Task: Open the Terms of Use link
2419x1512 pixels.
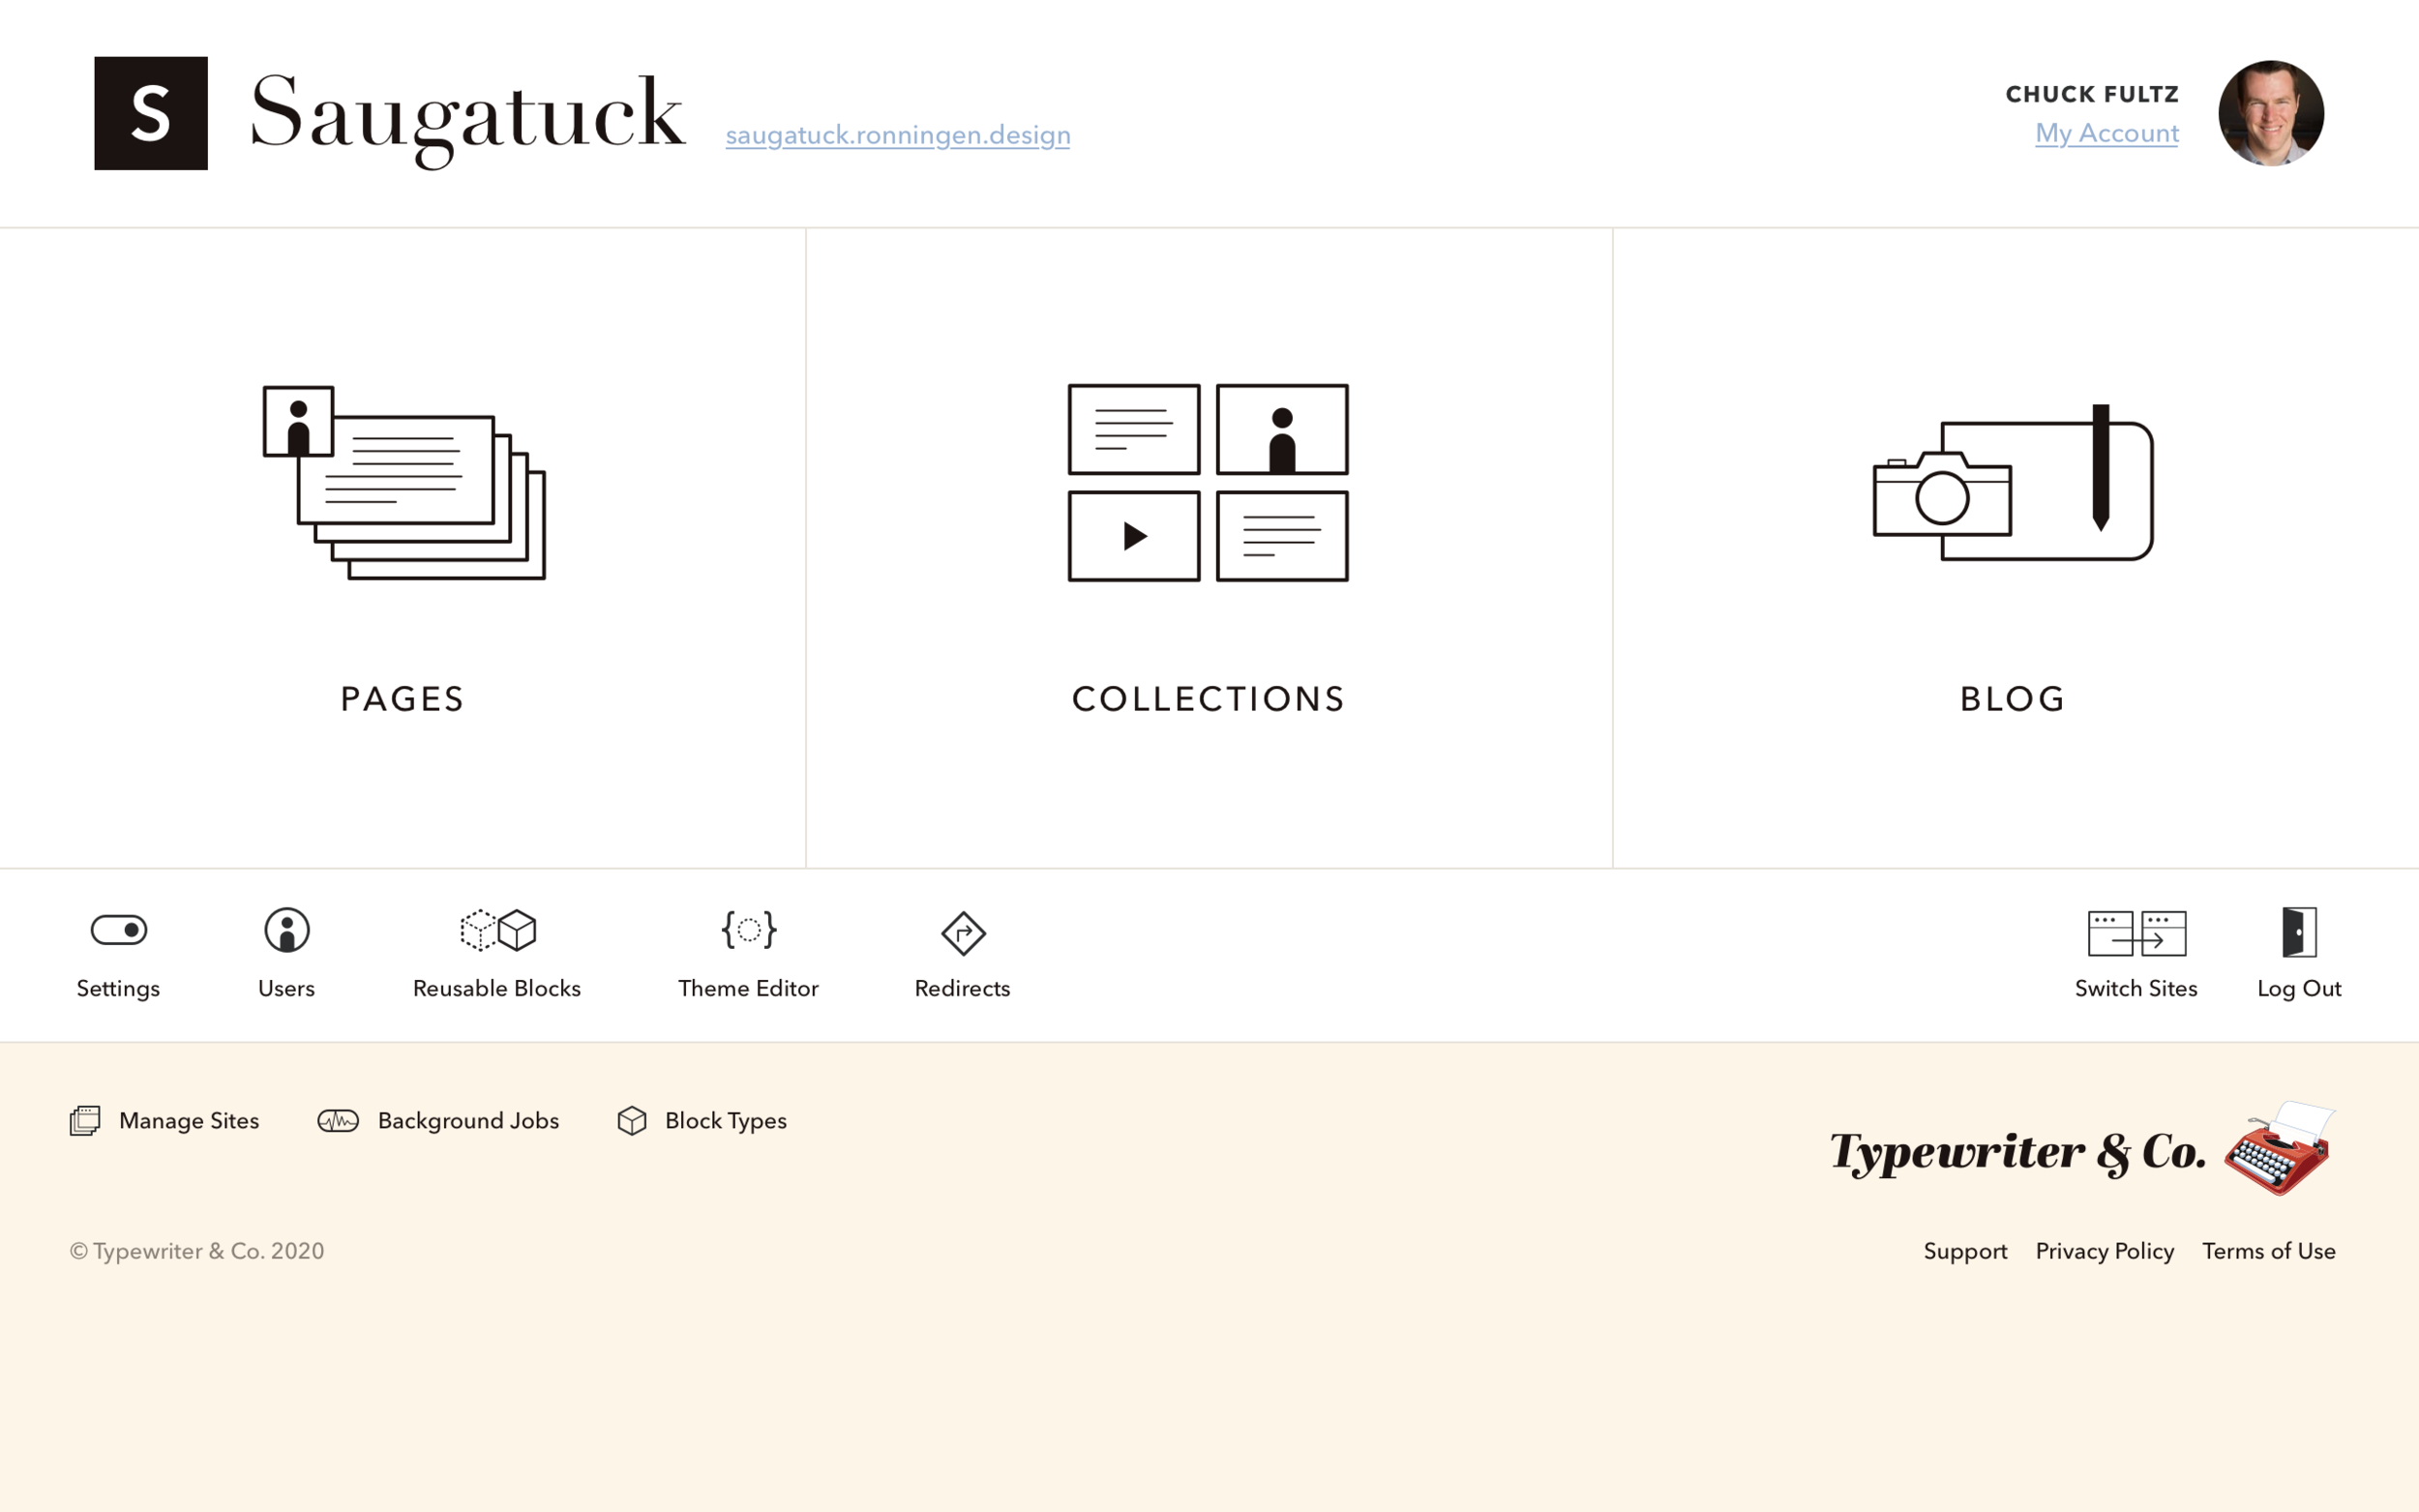Action: point(2268,1251)
